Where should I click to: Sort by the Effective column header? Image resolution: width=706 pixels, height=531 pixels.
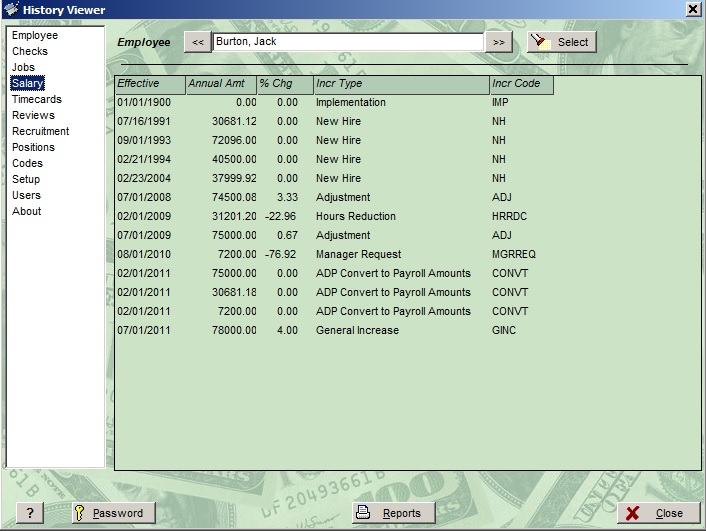150,84
